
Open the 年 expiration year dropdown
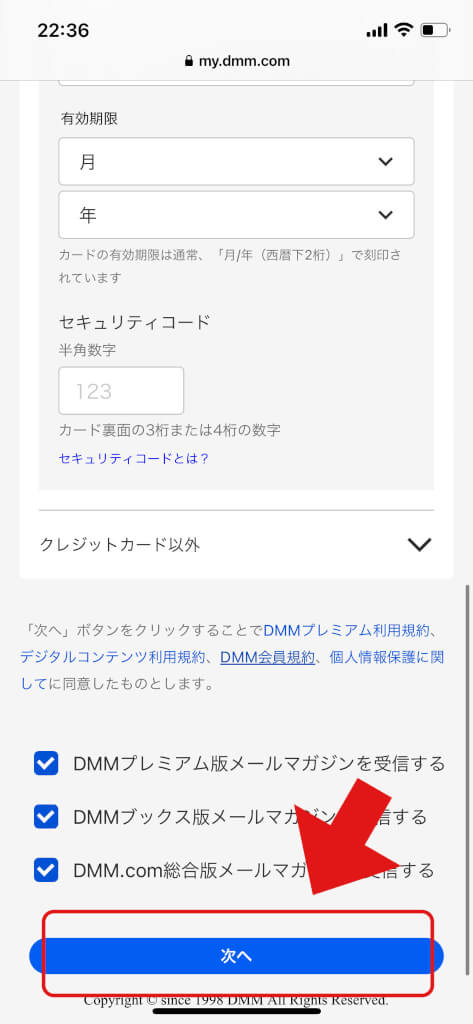pyautogui.click(x=236, y=215)
